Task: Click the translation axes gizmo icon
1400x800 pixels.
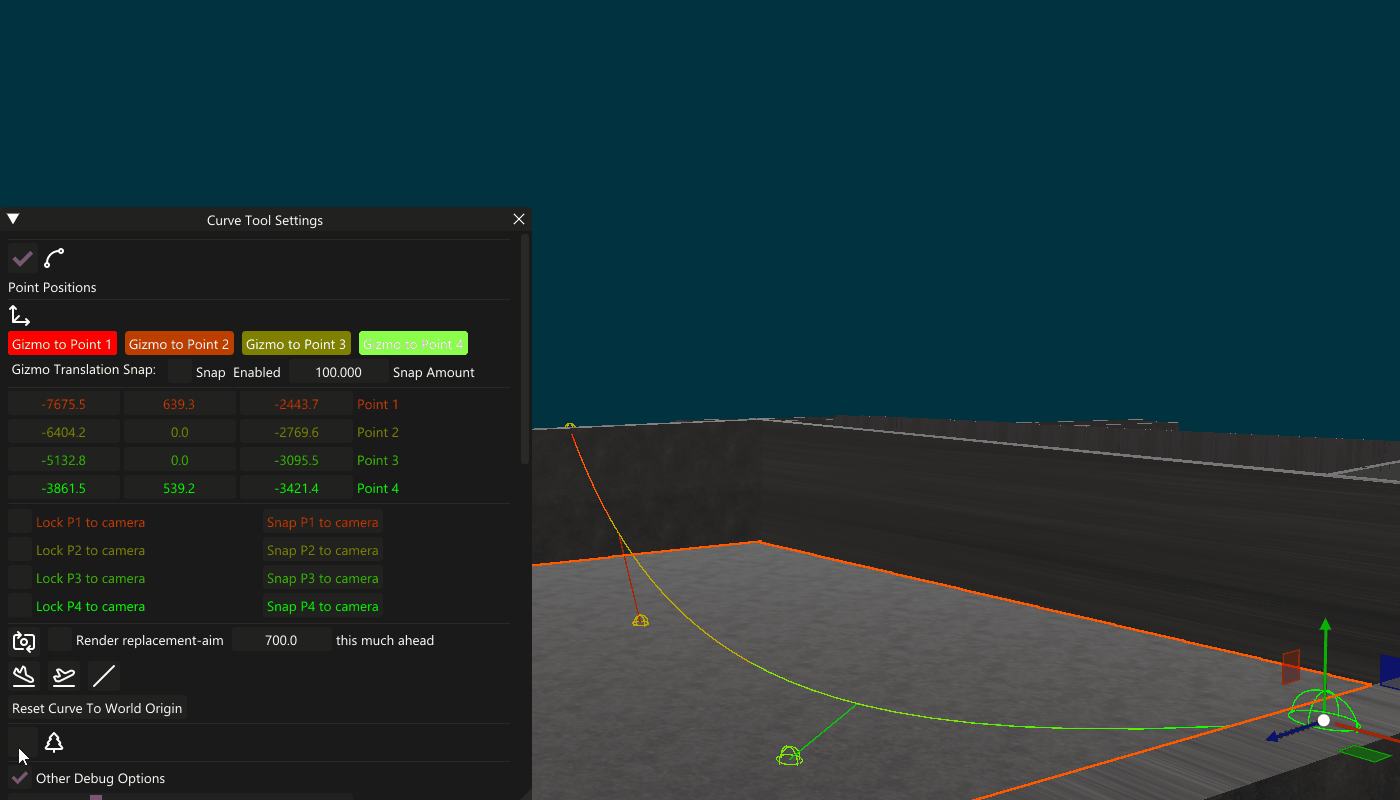Action: (19, 315)
